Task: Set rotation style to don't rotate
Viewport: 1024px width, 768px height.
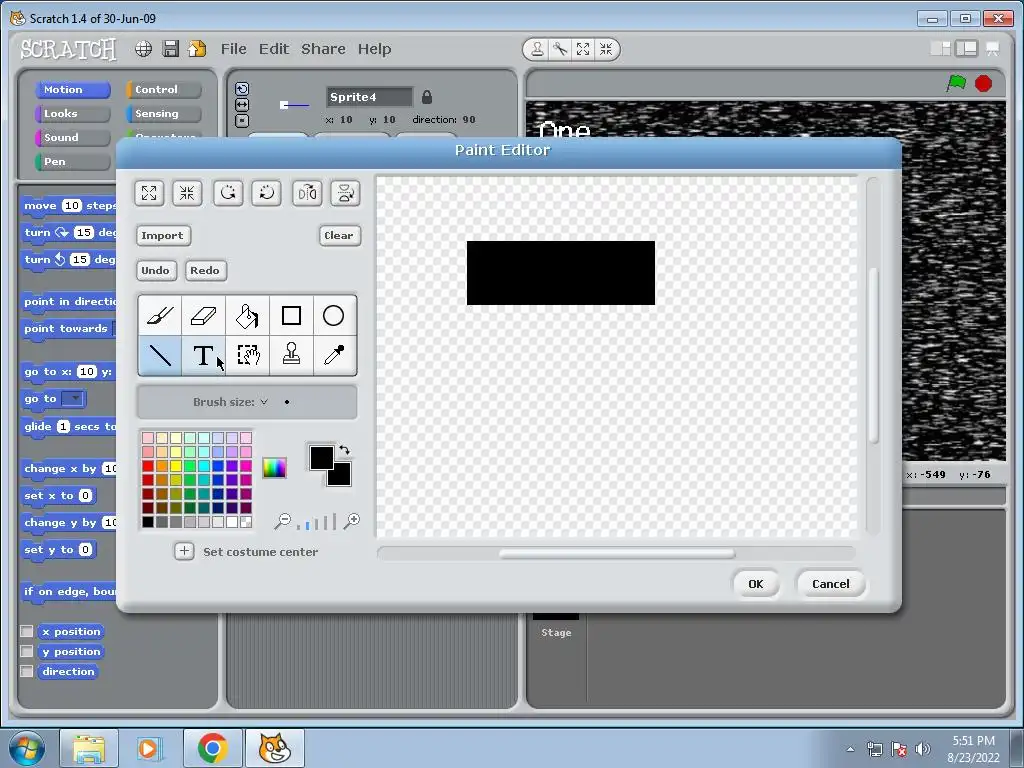Action: 242,121
